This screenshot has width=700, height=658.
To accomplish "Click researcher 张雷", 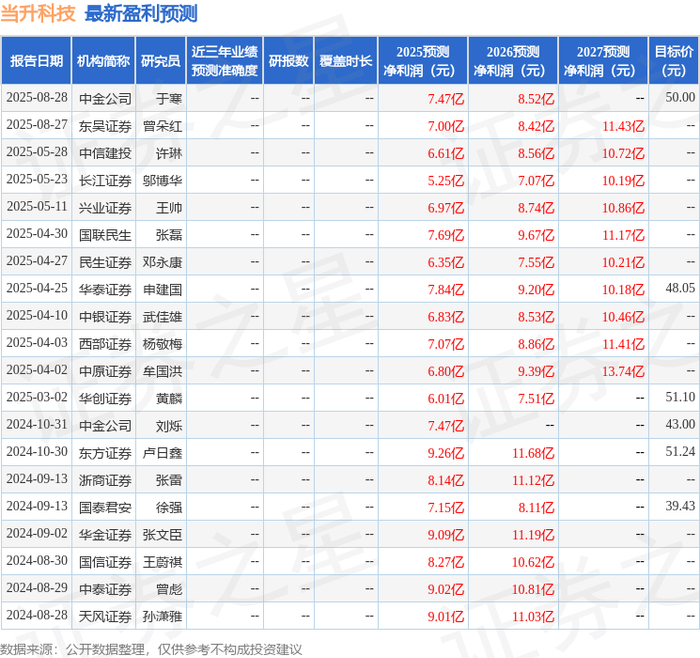I will (x=169, y=480).
